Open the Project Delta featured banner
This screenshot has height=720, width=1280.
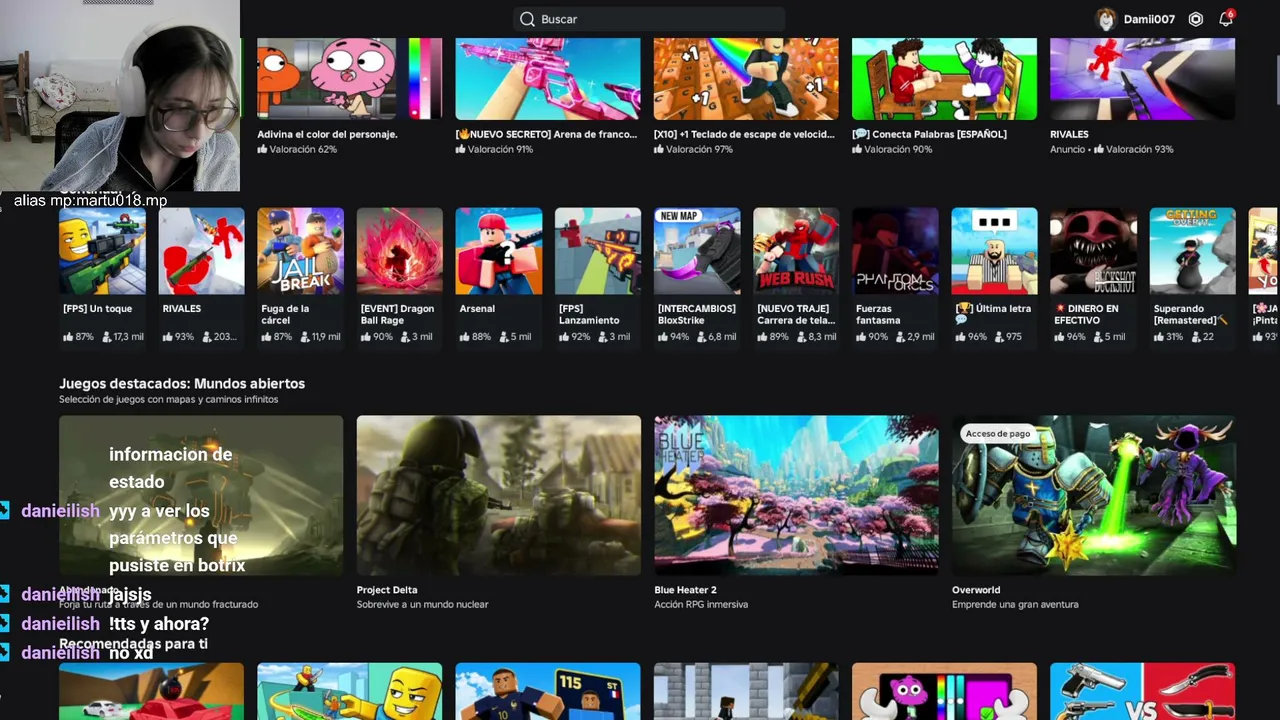(499, 495)
